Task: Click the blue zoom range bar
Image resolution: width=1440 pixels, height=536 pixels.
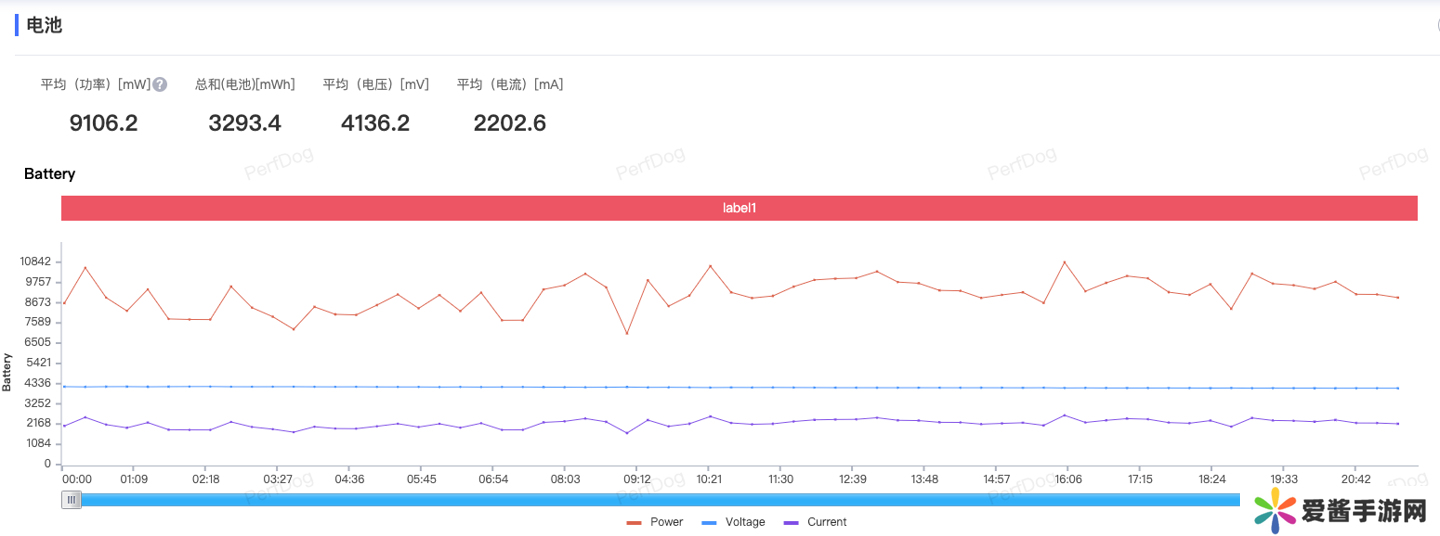Action: click(660, 500)
